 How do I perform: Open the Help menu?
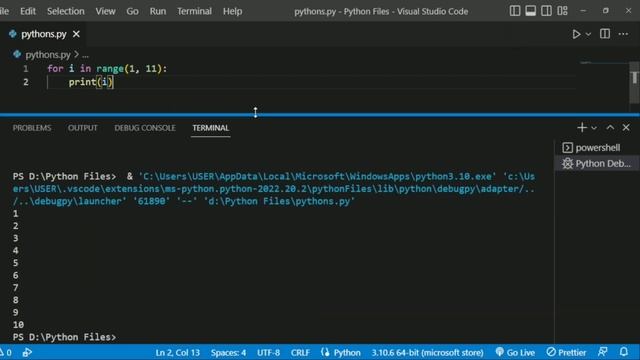(x=232, y=11)
